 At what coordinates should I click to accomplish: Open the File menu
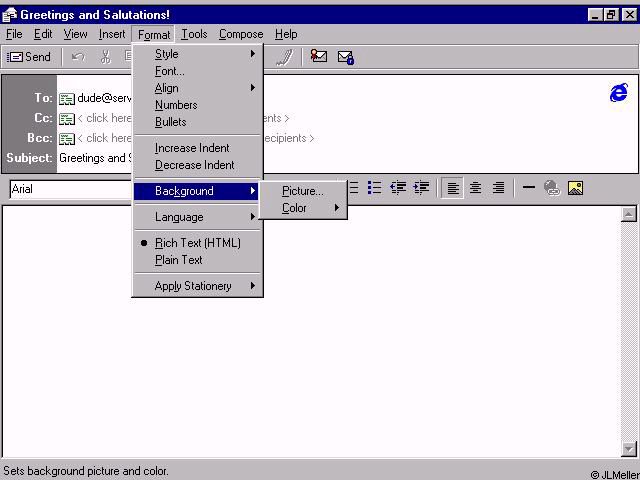[14, 34]
